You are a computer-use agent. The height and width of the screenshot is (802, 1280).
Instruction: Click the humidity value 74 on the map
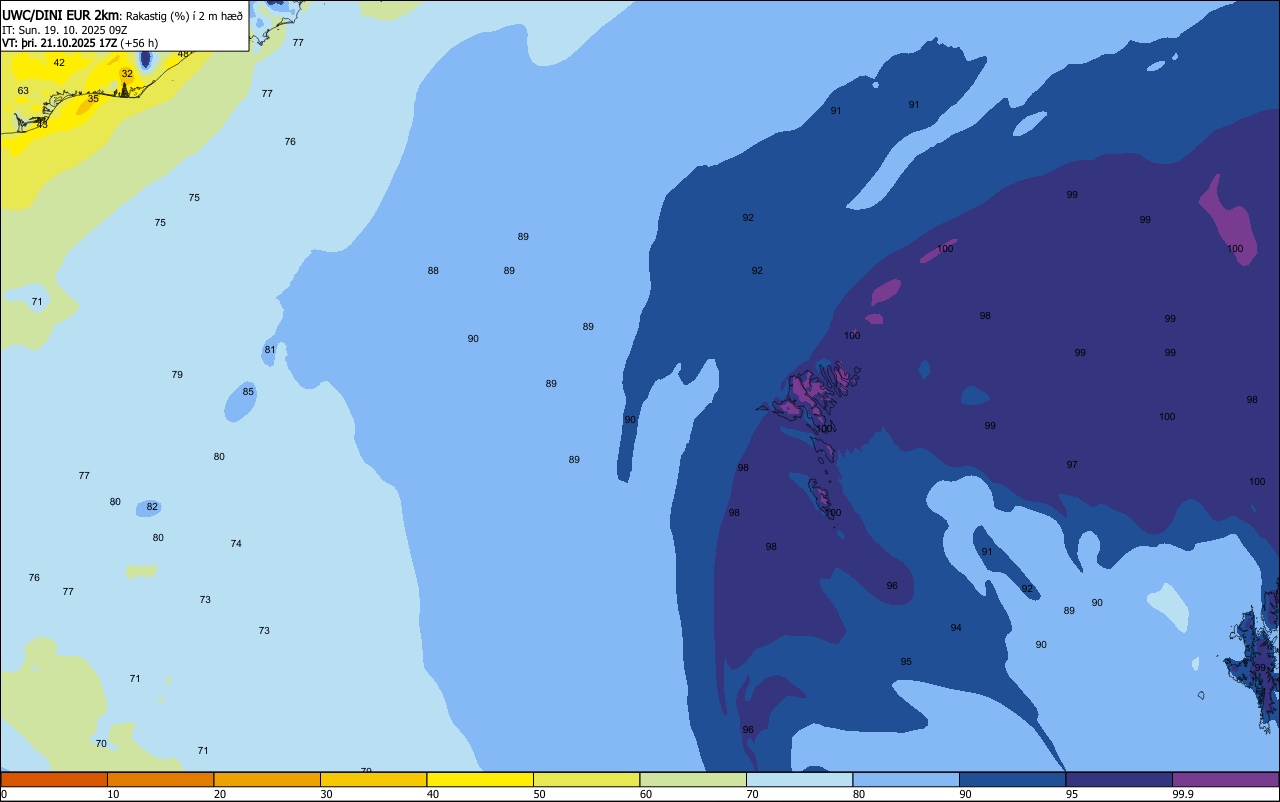(236, 544)
